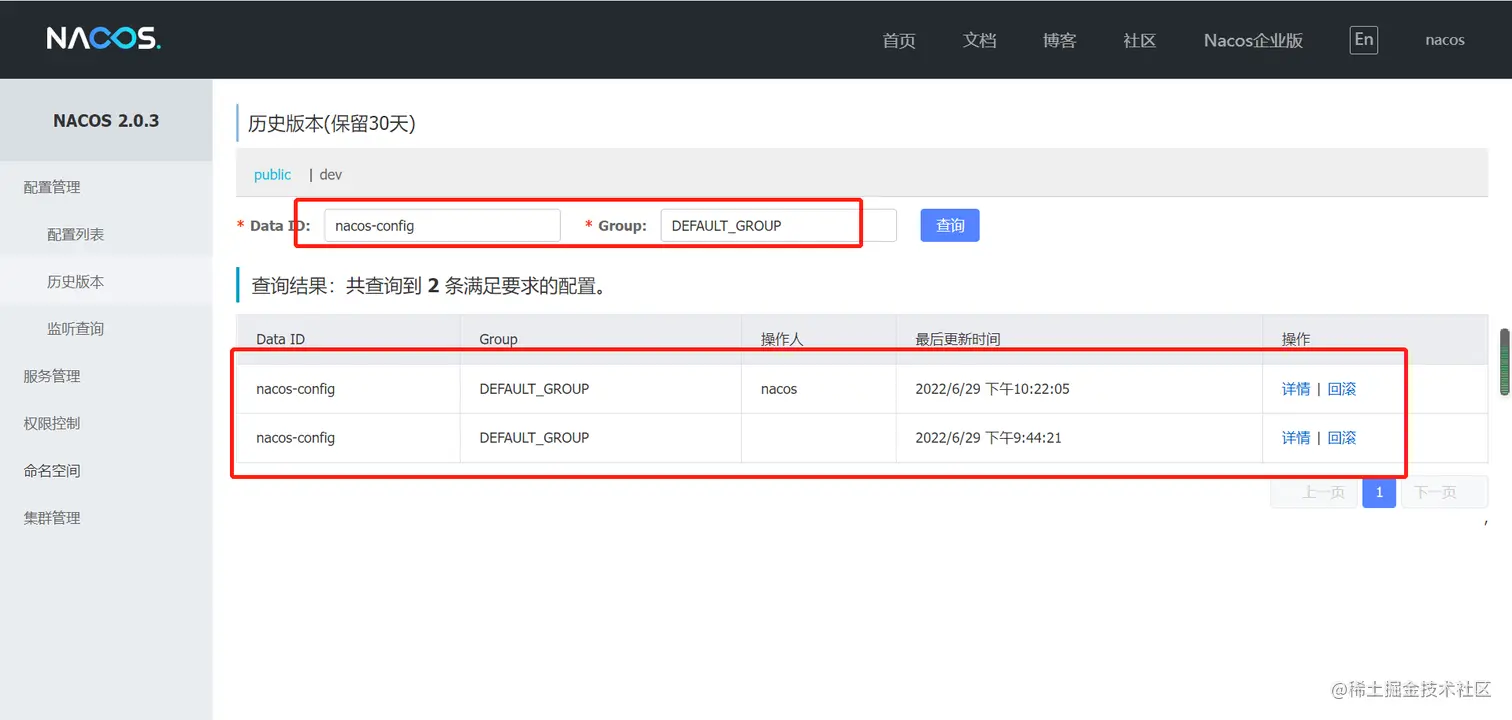Image resolution: width=1512 pixels, height=720 pixels.
Task: Click timestamp 2022/6/29 下午10:22:05
Action: pyautogui.click(x=992, y=389)
